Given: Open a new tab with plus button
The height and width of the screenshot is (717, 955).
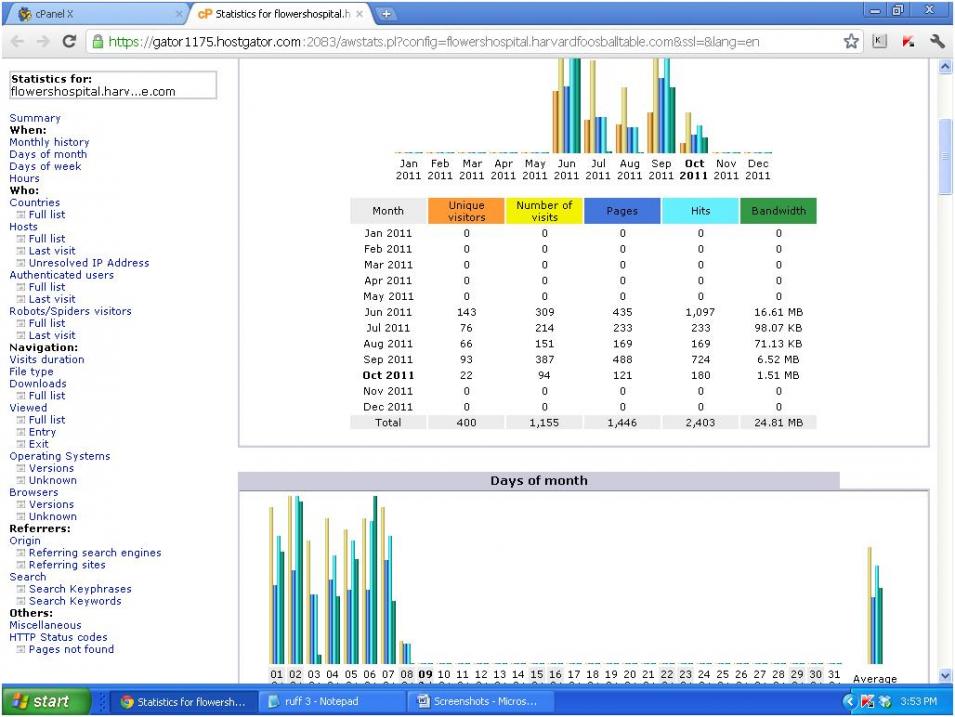Looking at the screenshot, I should pyautogui.click(x=386, y=14).
